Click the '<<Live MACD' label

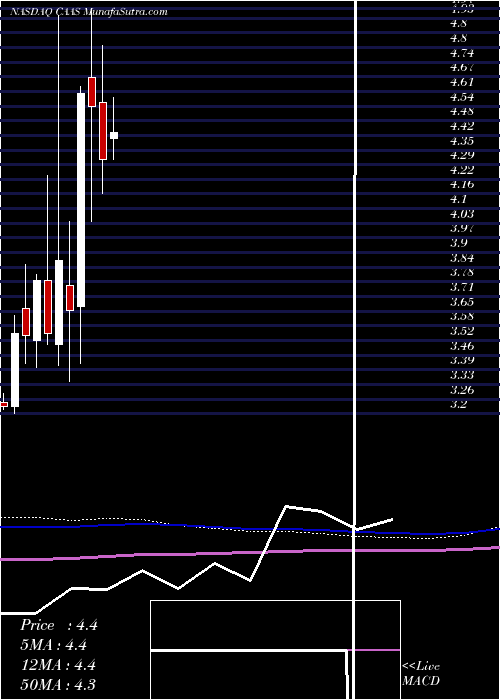click(x=421, y=674)
